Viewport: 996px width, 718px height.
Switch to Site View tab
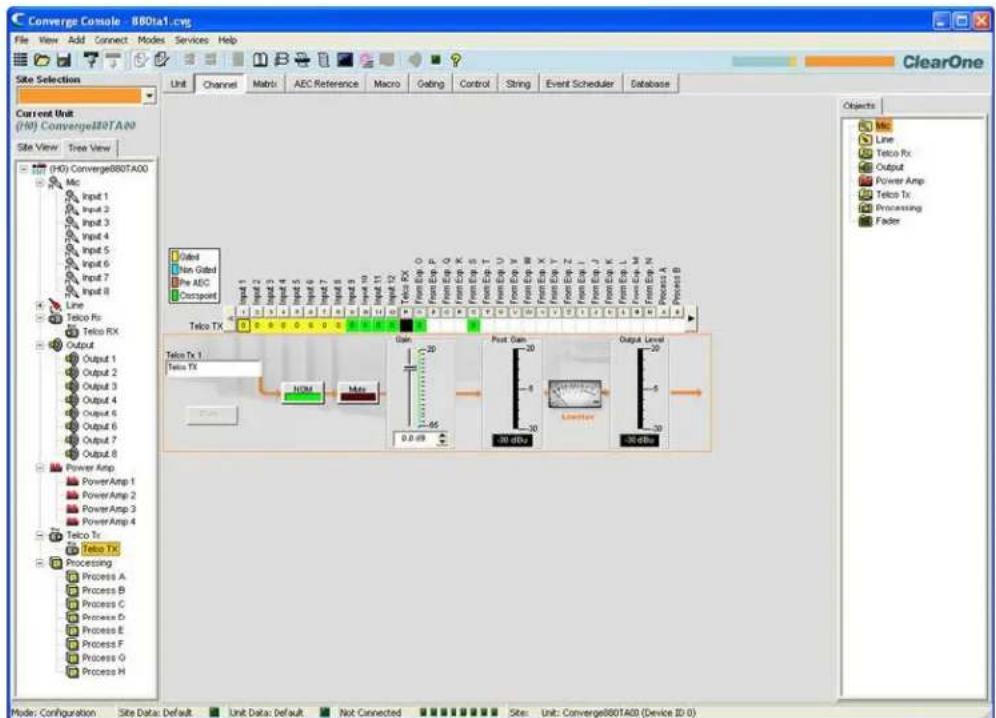pos(37,147)
